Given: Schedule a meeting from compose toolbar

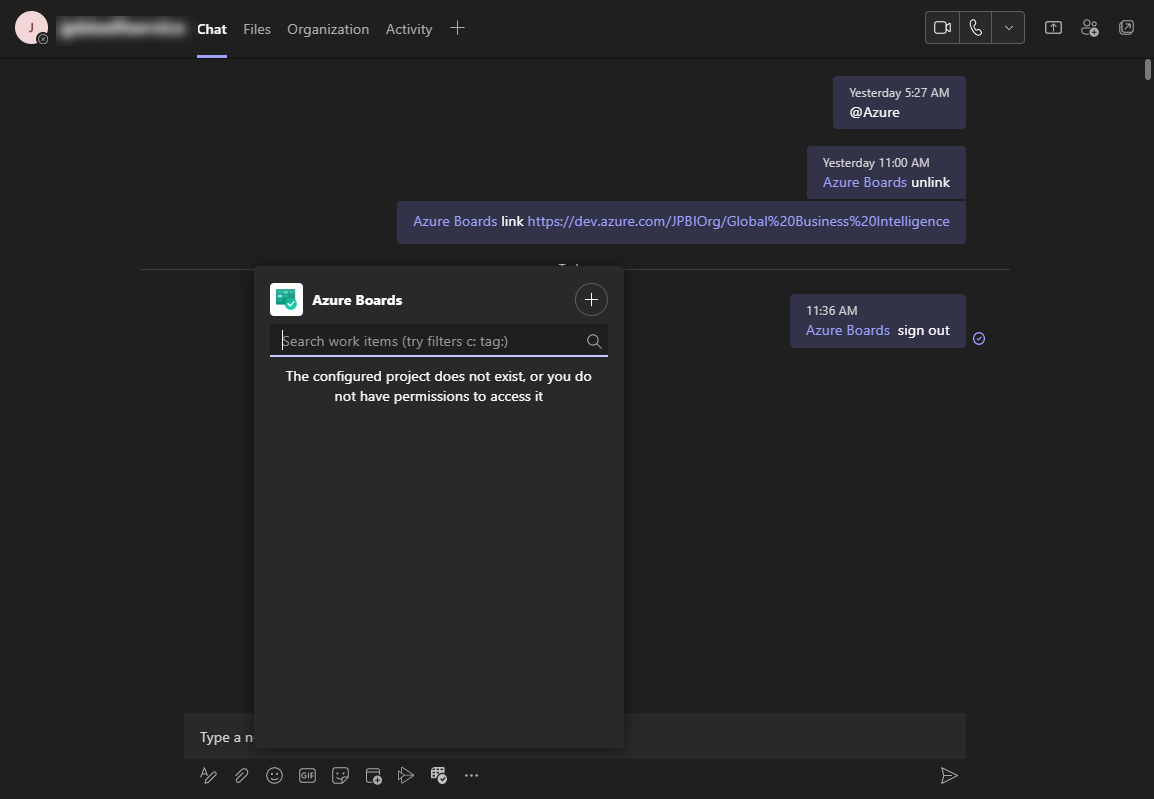Looking at the screenshot, I should (373, 775).
